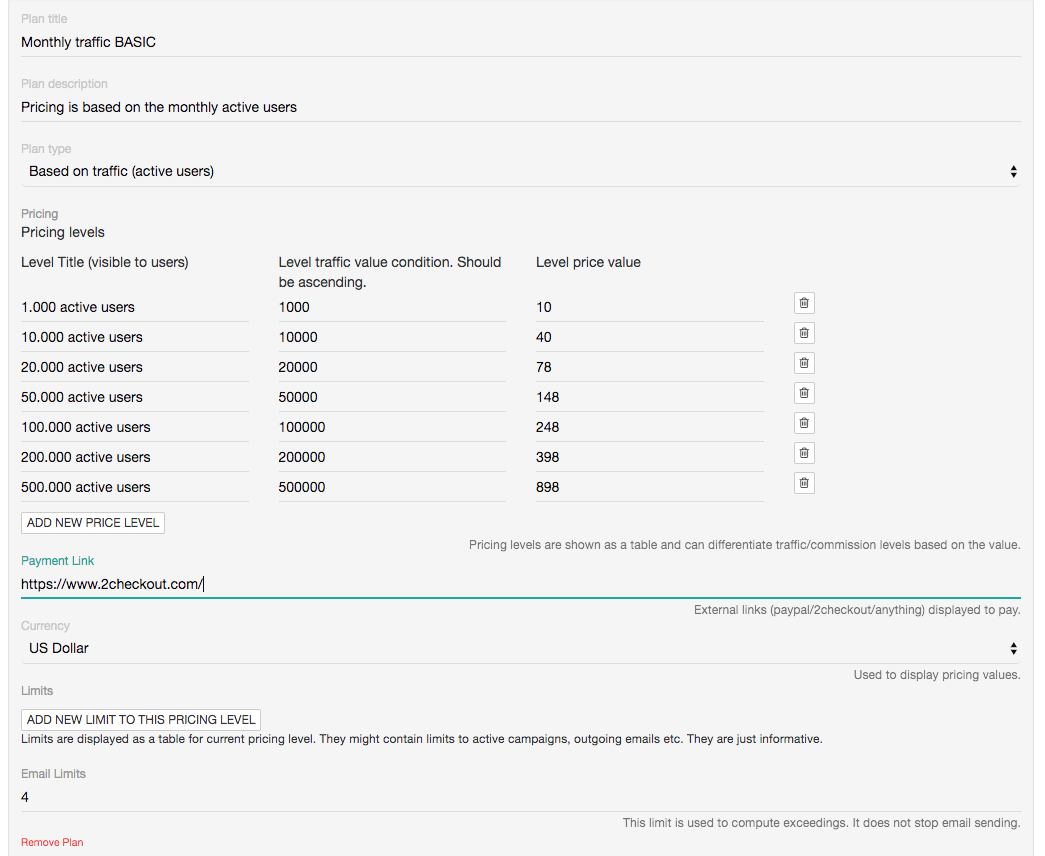Viewport: 1045px width, 856px height.
Task: Edit the Plan description field
Action: click(x=521, y=107)
